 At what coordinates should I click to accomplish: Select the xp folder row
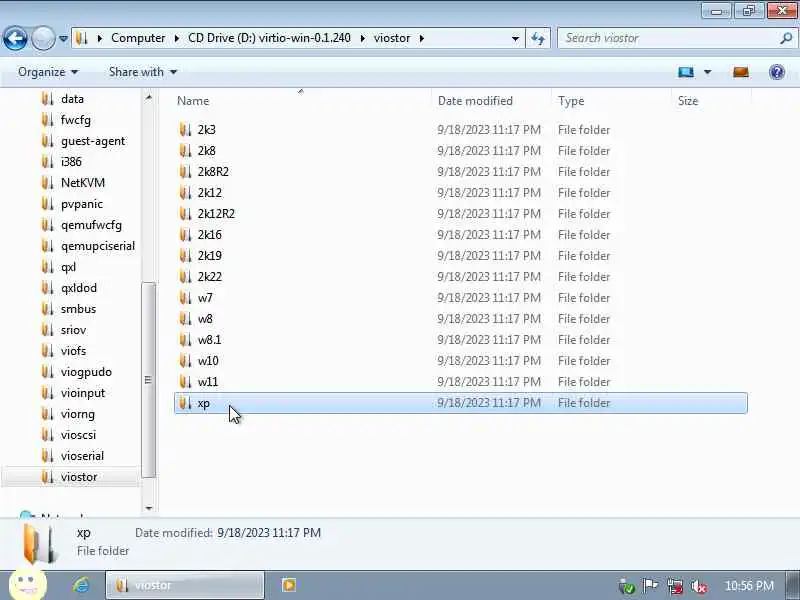(x=461, y=403)
